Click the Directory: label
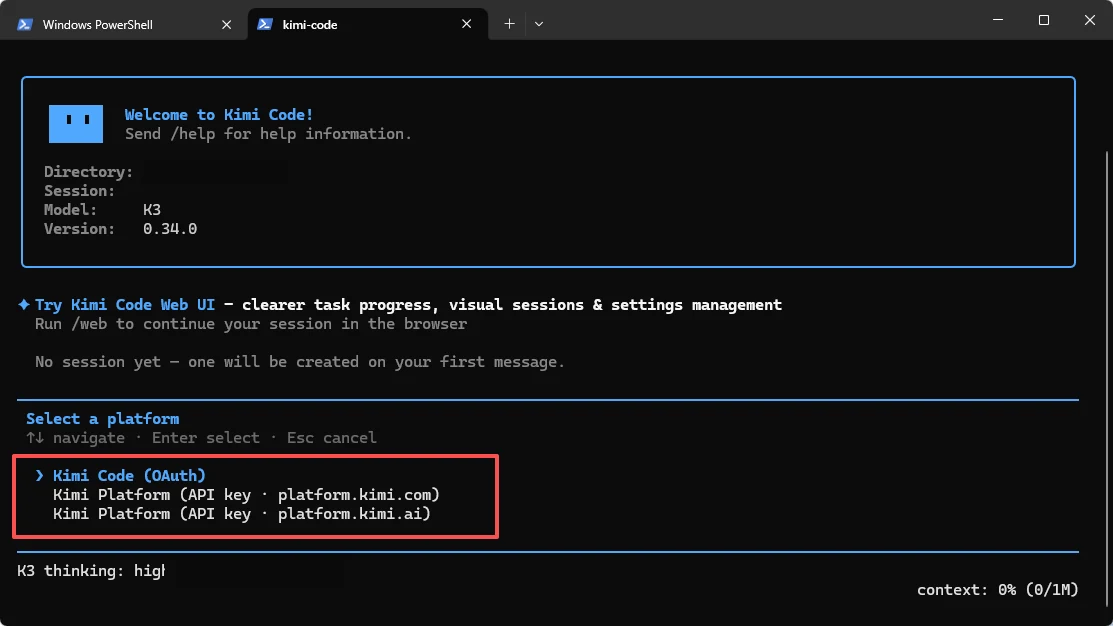This screenshot has height=626, width=1113. [x=88, y=172]
